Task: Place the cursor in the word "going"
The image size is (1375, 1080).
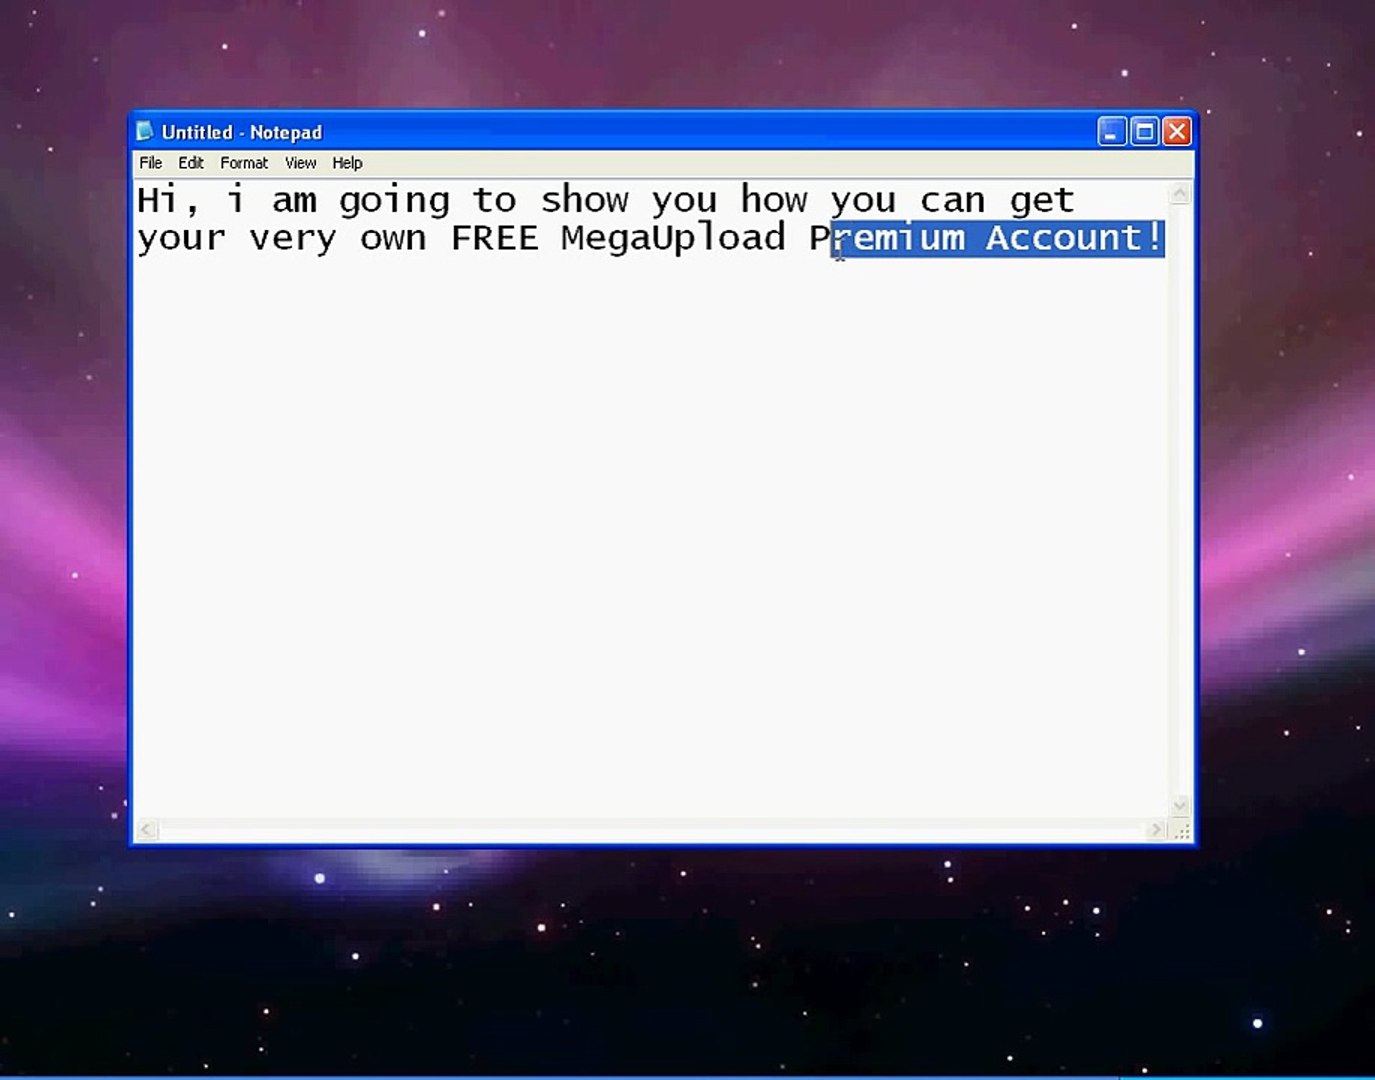Action: (394, 202)
